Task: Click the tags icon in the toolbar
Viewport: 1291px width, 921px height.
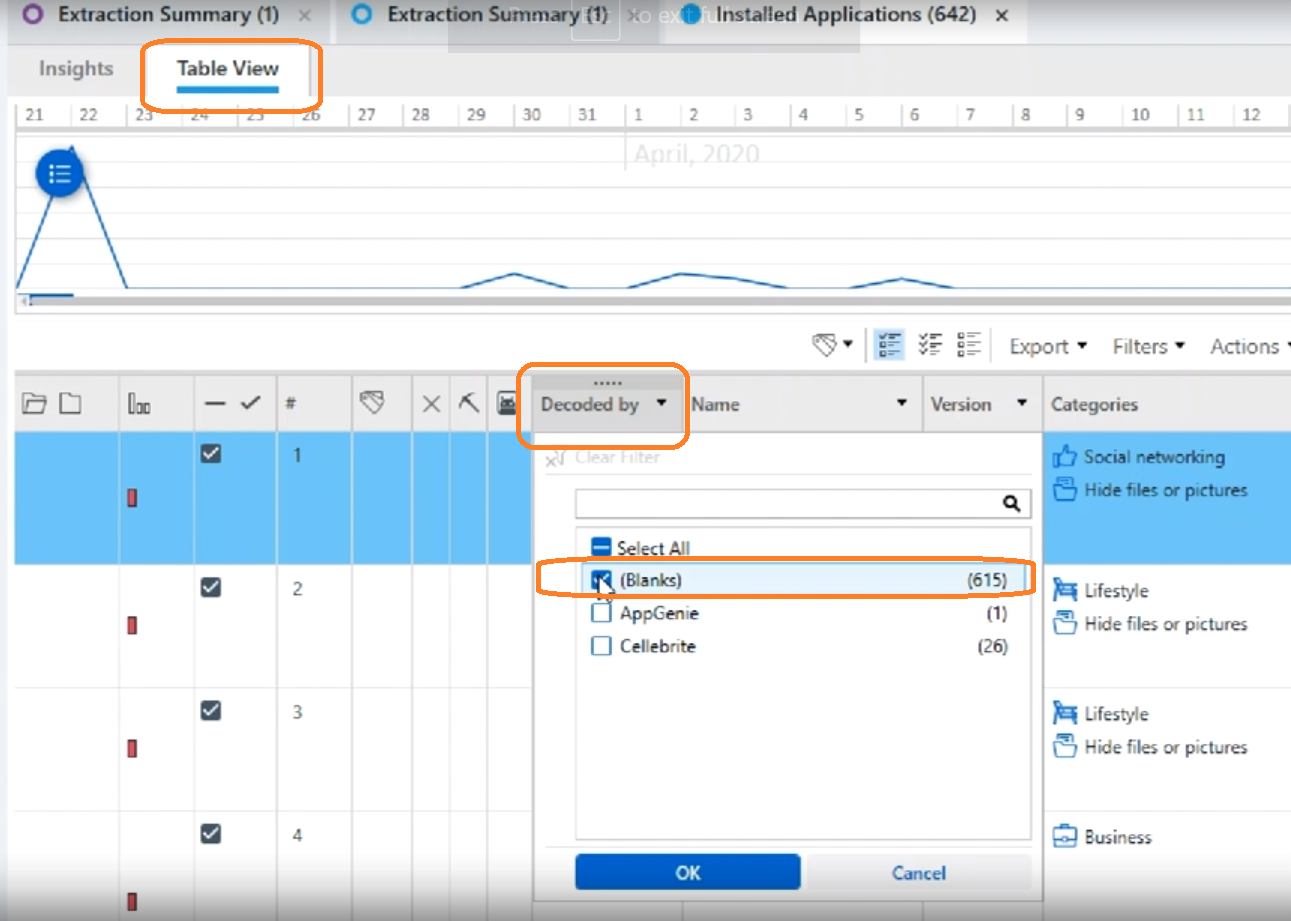Action: coord(825,344)
